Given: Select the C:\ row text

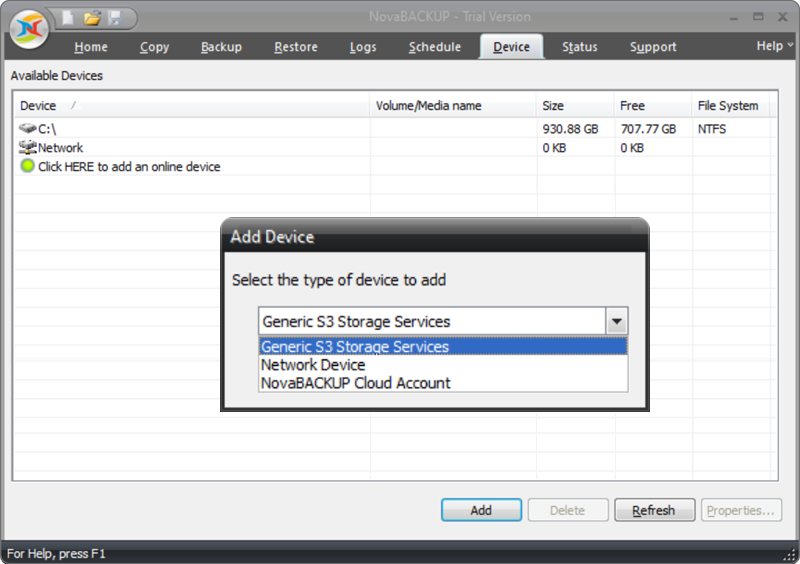Looking at the screenshot, I should [x=47, y=129].
